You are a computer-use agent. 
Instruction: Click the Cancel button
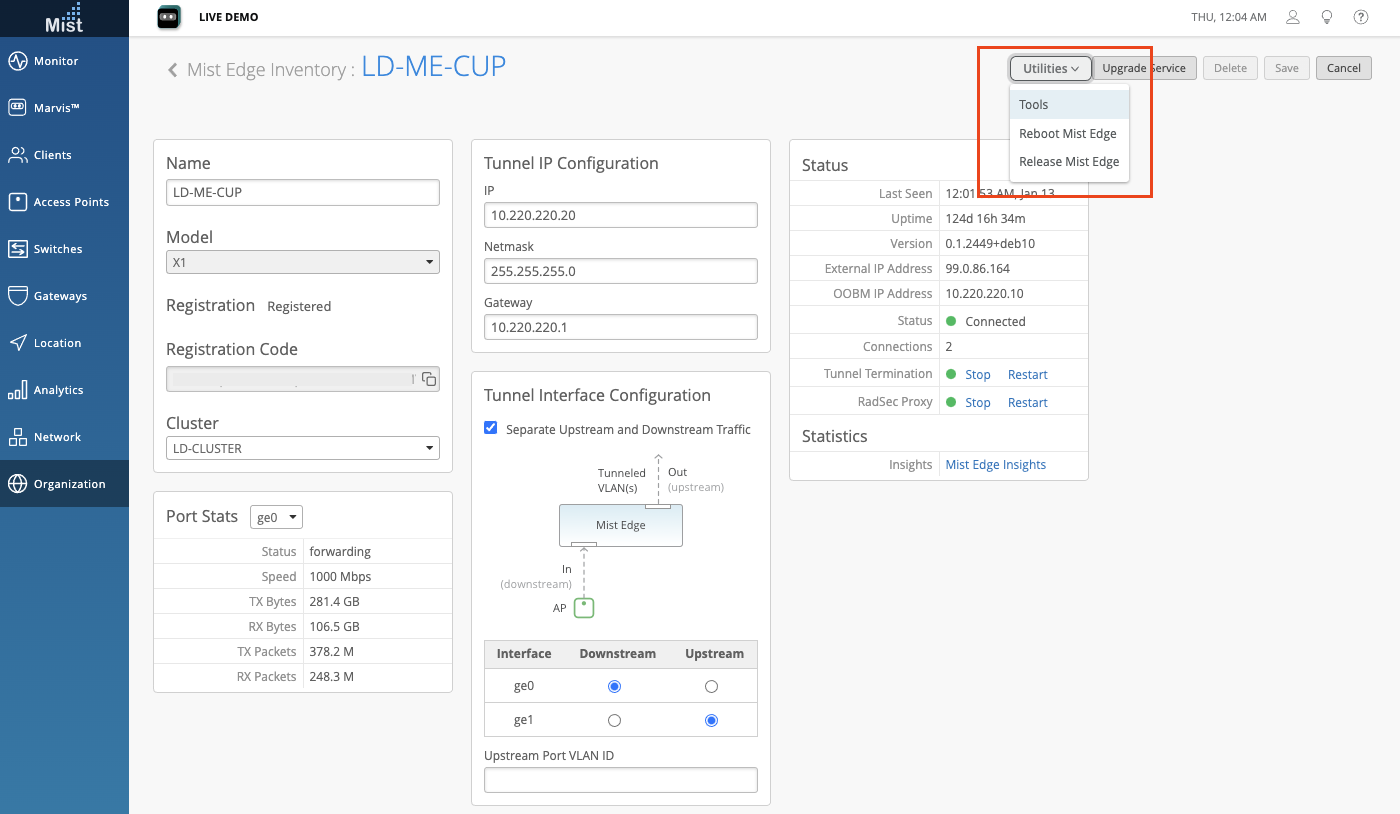(x=1344, y=68)
